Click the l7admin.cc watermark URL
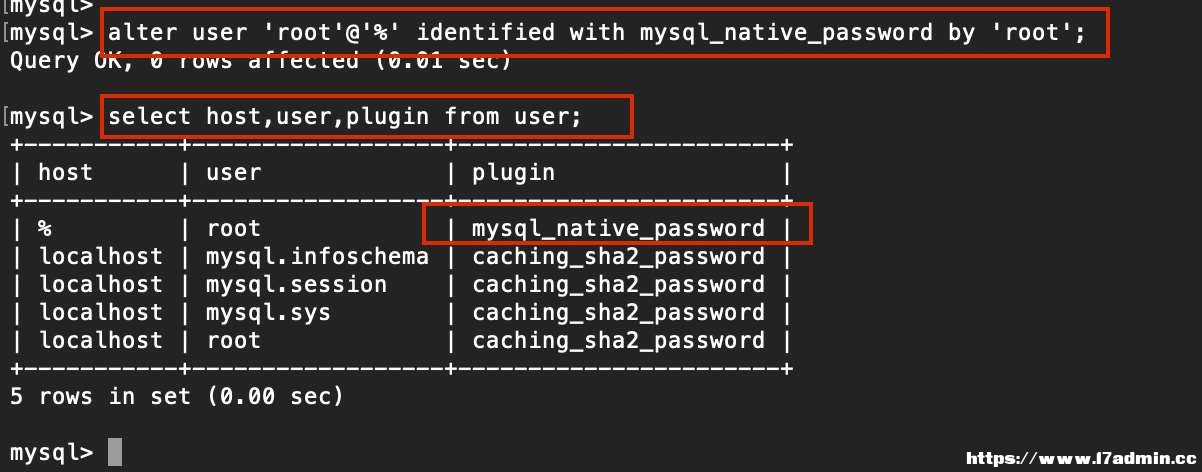 [x=1080, y=459]
